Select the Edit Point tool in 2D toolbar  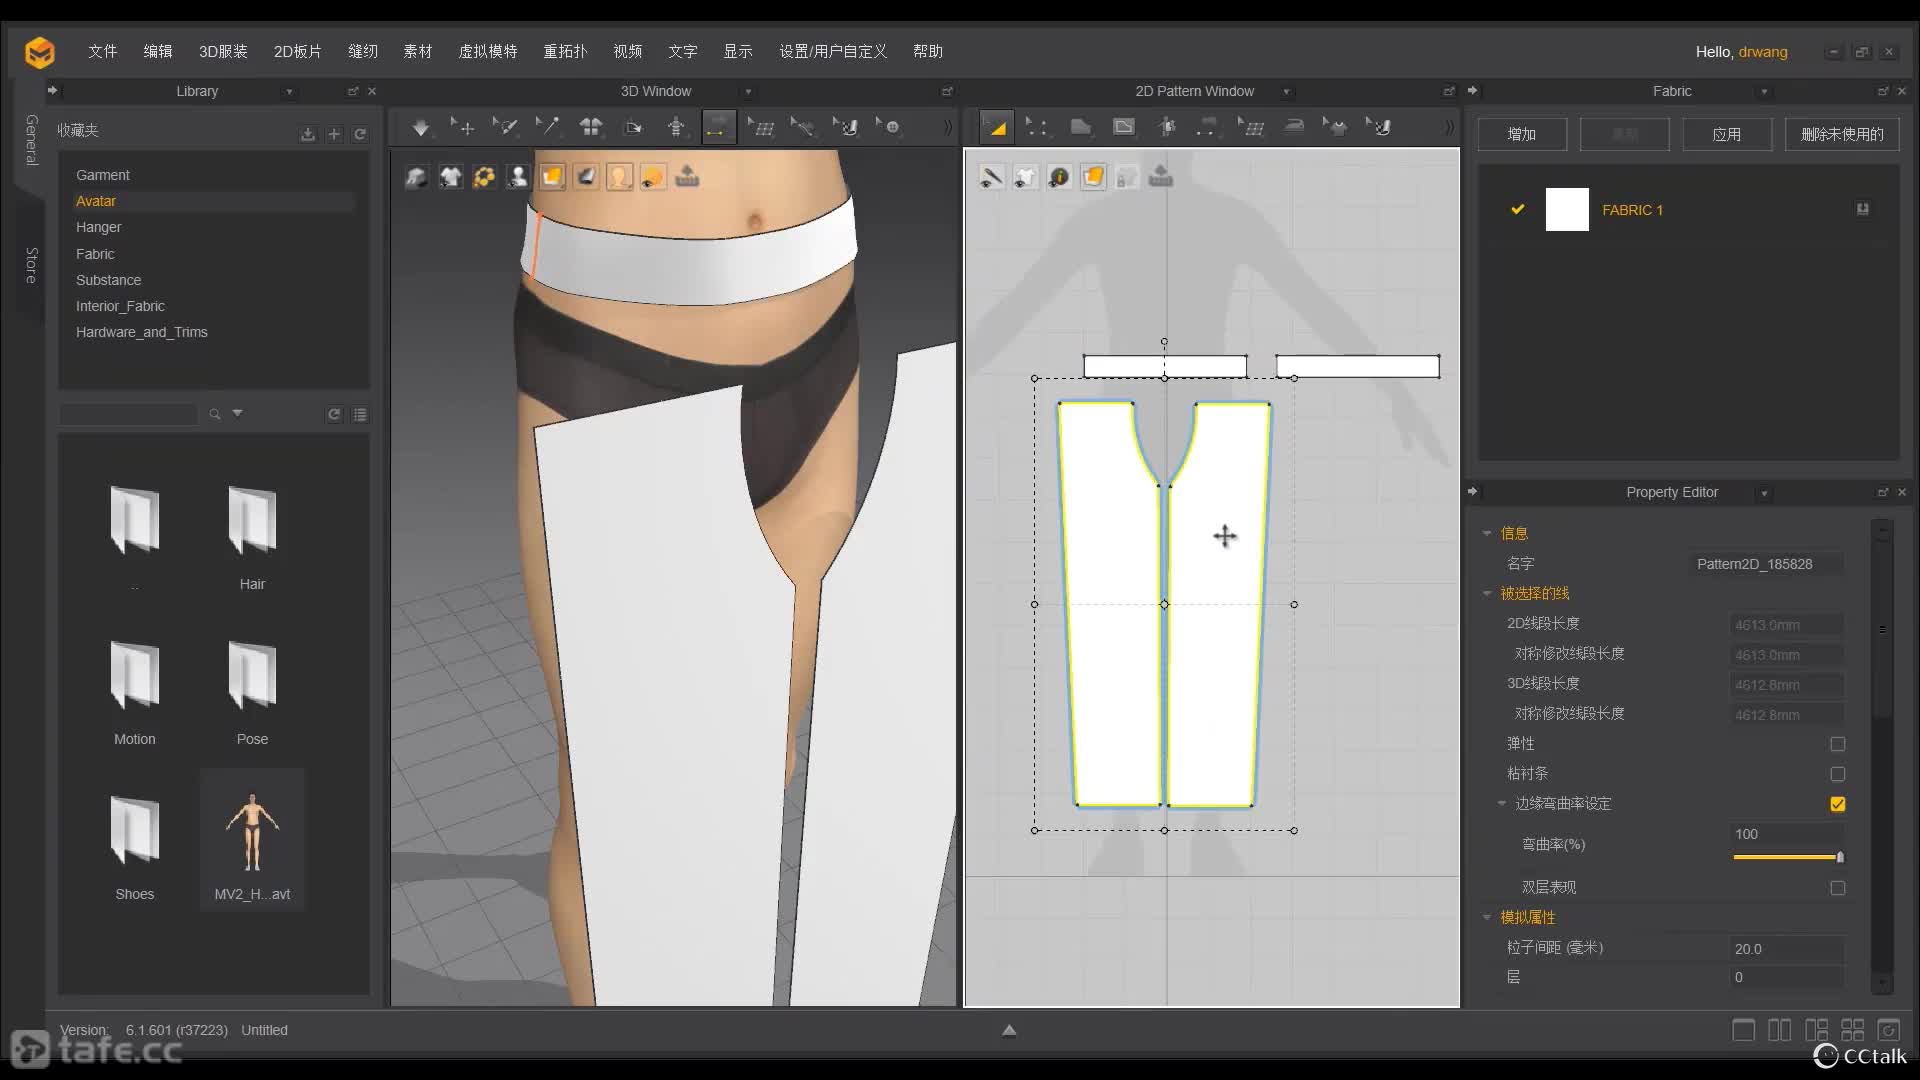(x=1038, y=127)
